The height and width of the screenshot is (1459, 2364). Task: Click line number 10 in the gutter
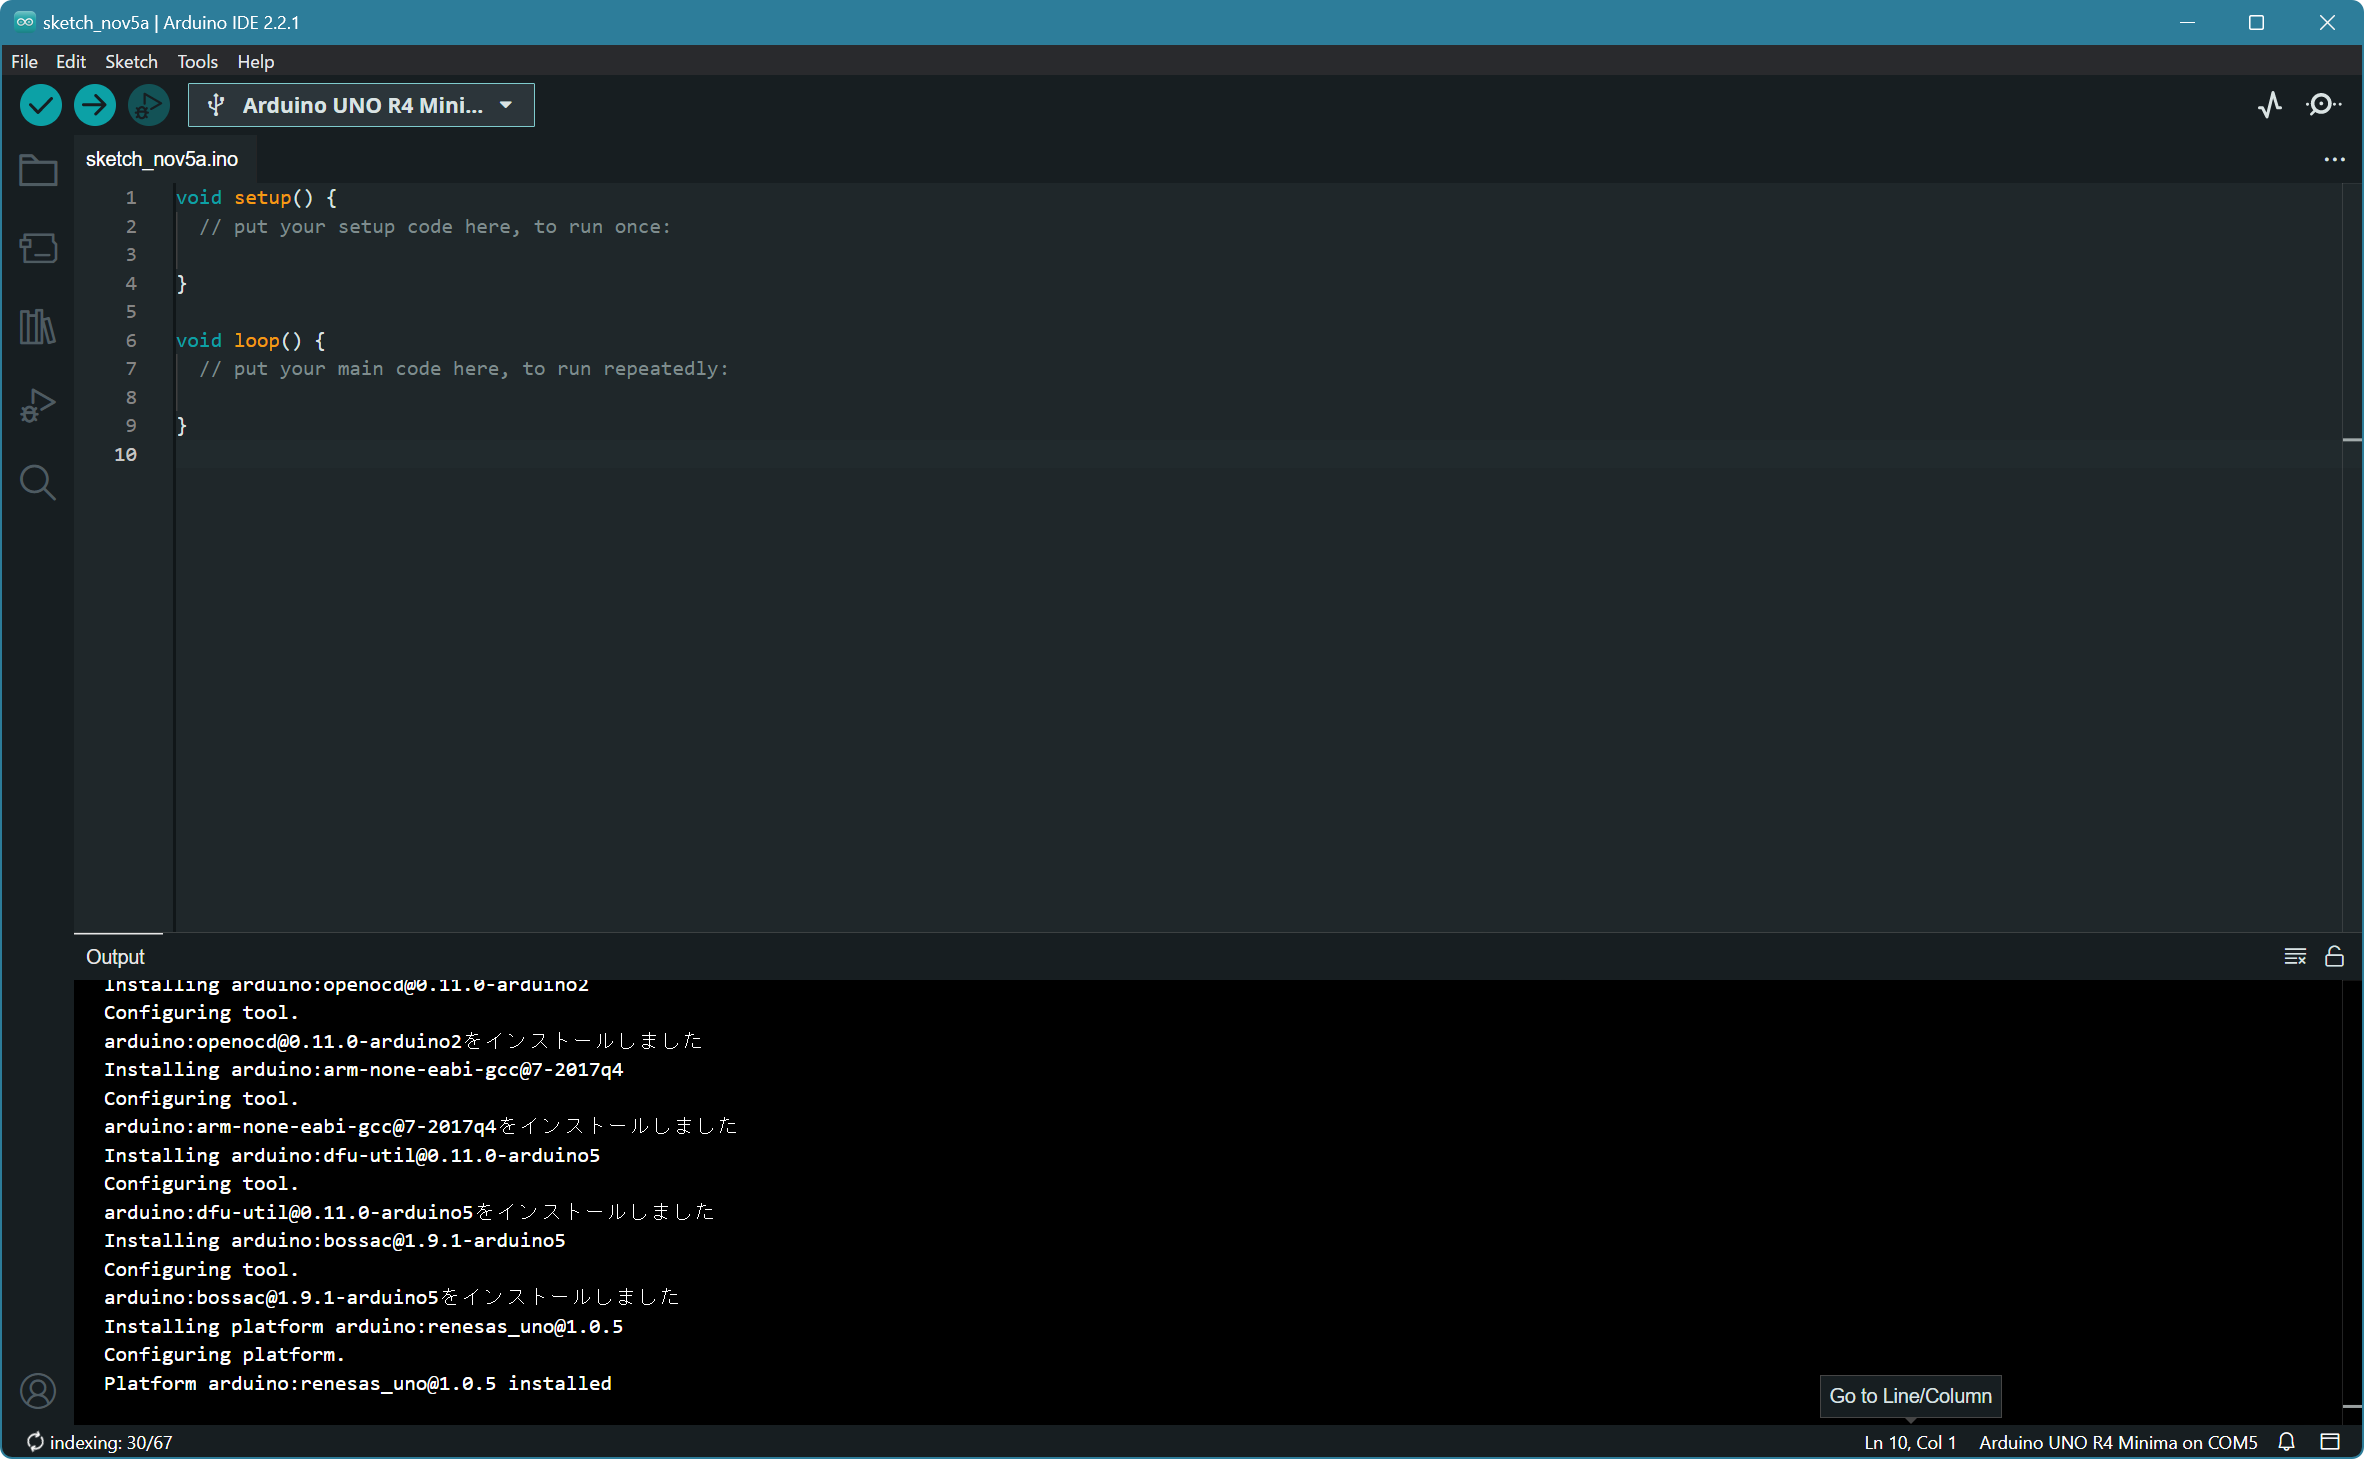tap(125, 455)
